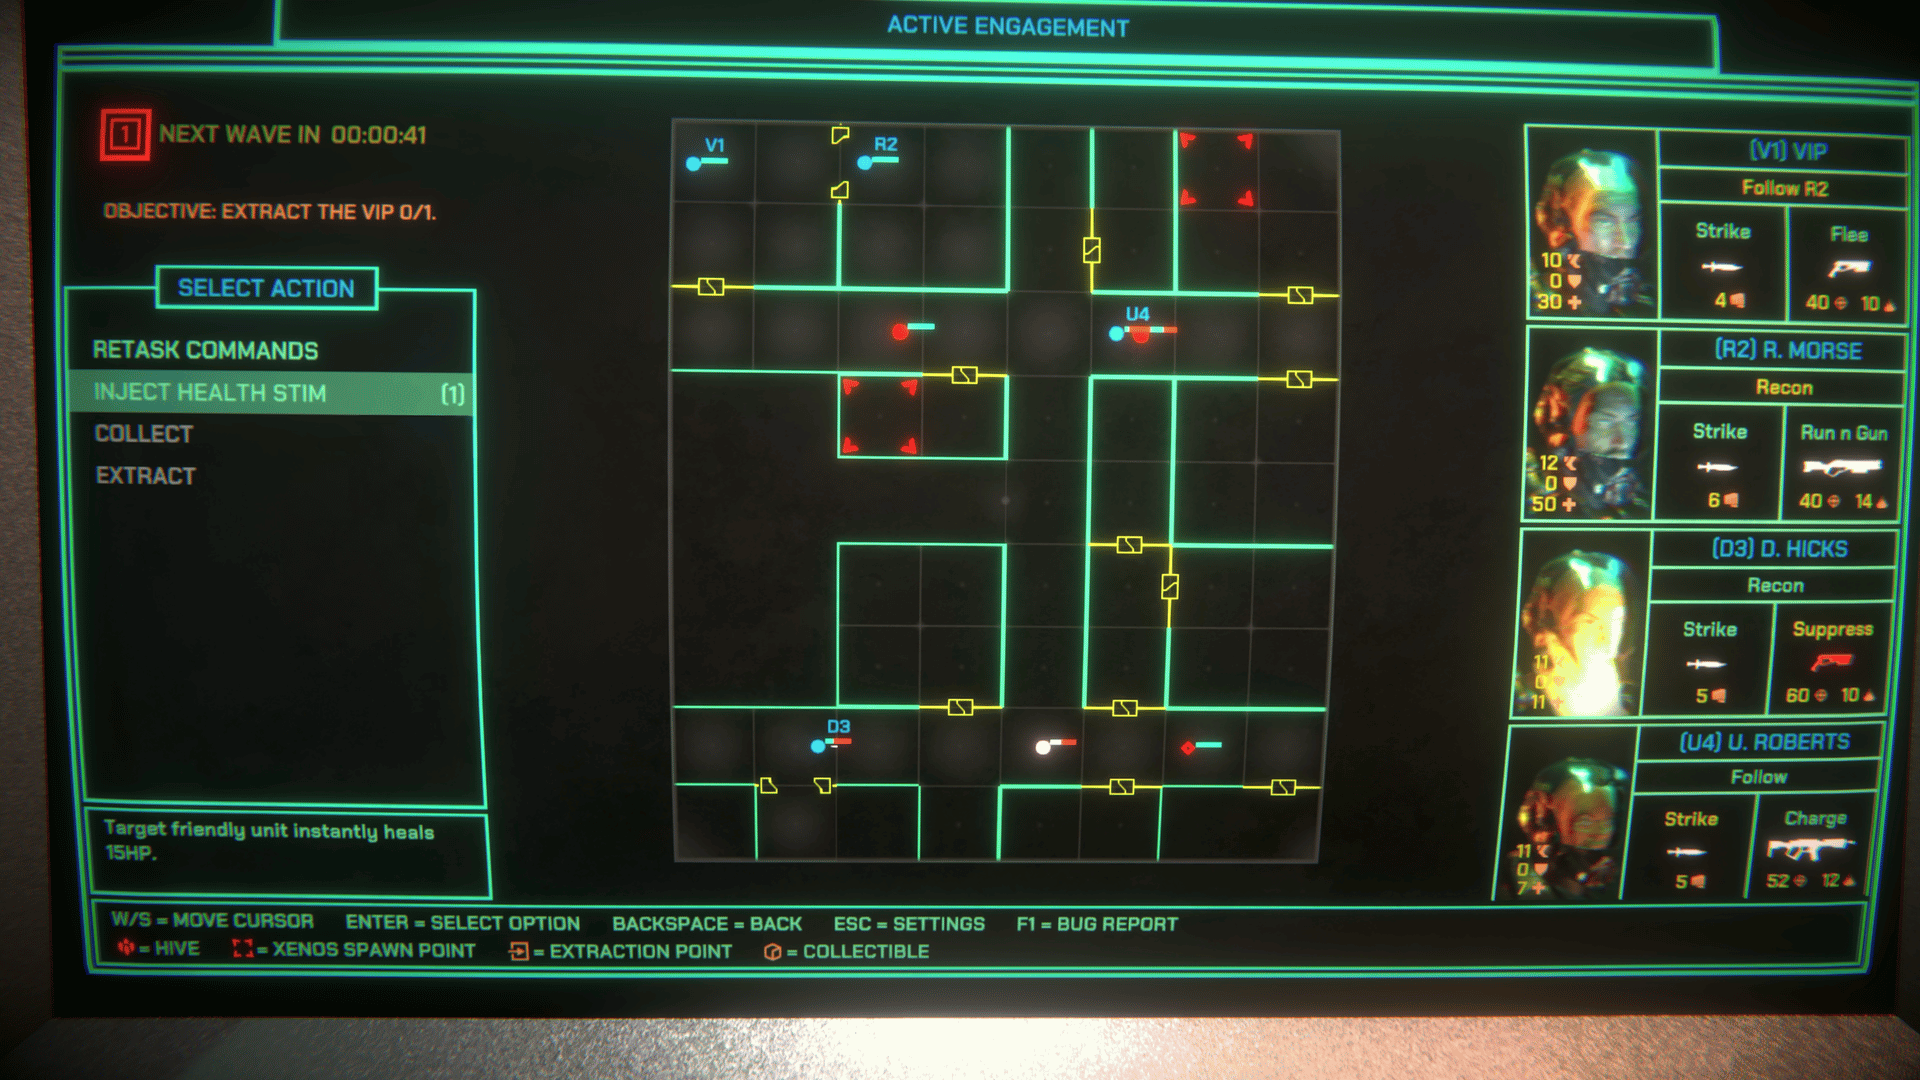Select the D3 unit marker on map
1920x1080 pixels.
[819, 745]
